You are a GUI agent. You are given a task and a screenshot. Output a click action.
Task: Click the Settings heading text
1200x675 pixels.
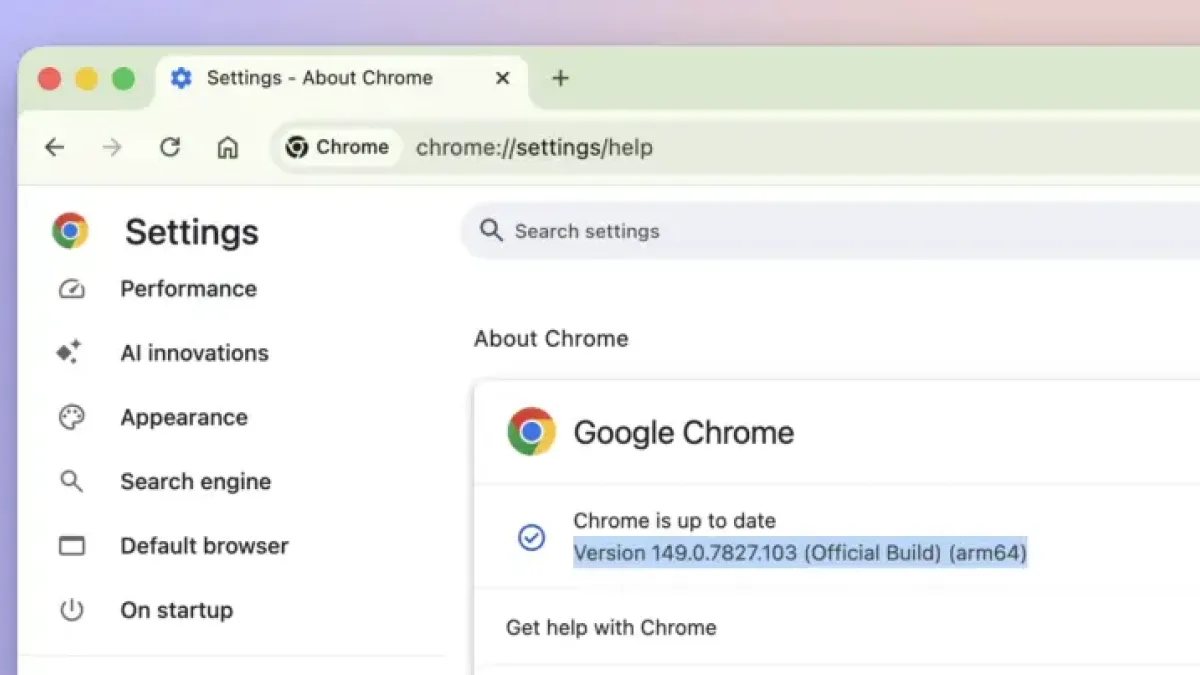click(191, 232)
